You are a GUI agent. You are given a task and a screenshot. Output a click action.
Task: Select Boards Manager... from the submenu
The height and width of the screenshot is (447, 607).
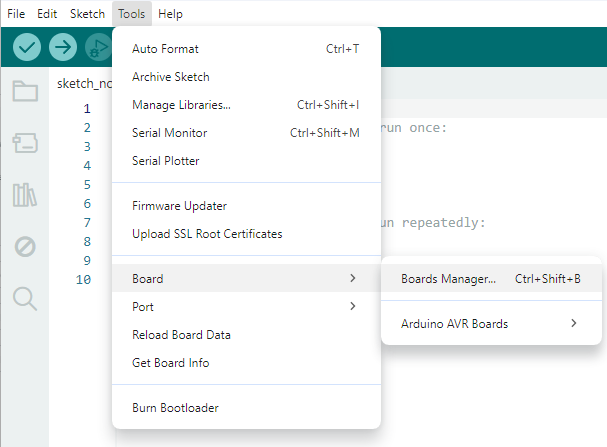[448, 279]
